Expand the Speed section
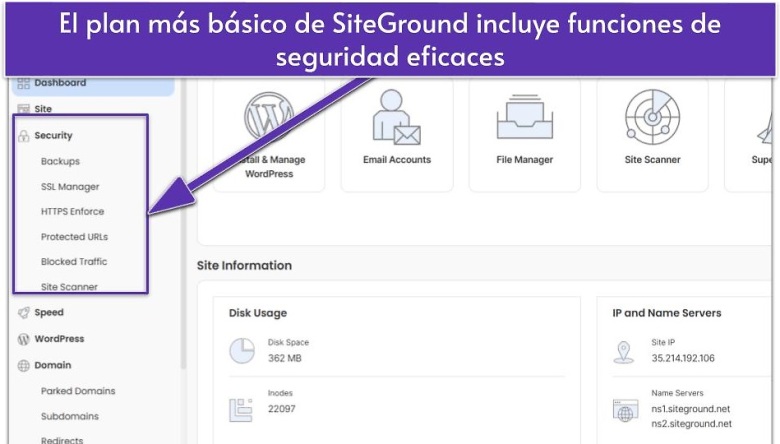The image size is (780, 444). [49, 312]
